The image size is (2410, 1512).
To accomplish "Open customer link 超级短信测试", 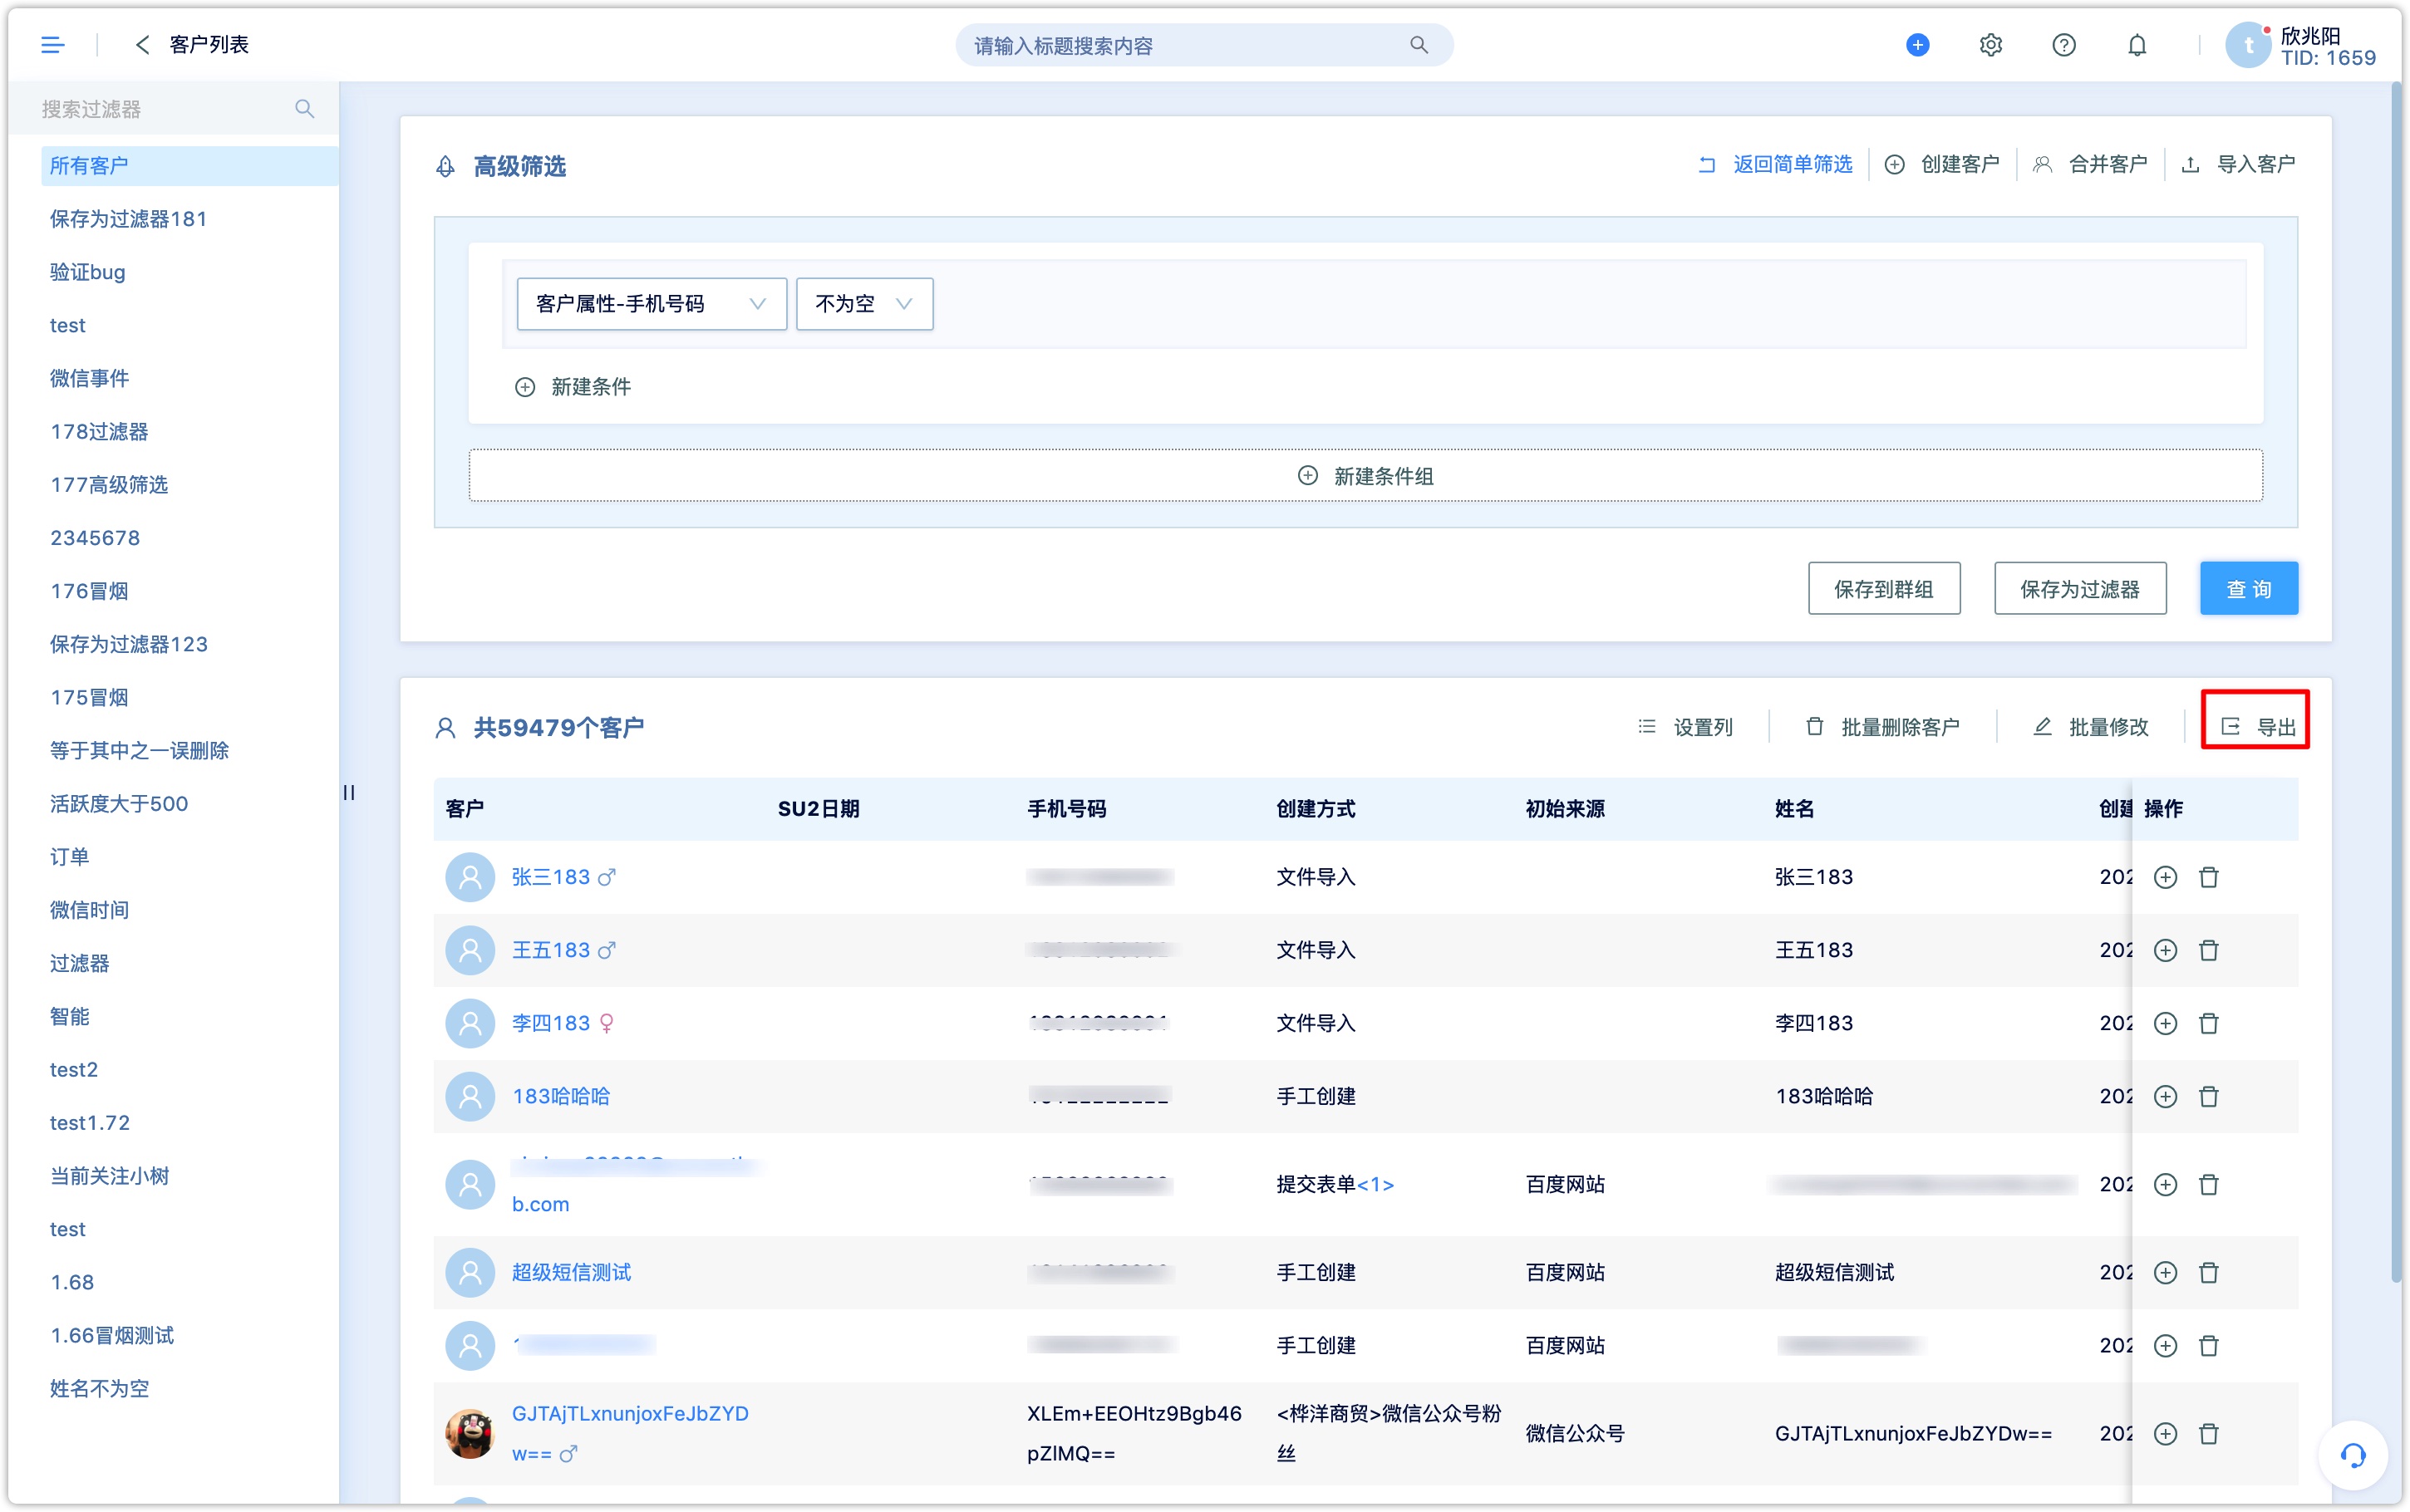I will click(x=571, y=1272).
